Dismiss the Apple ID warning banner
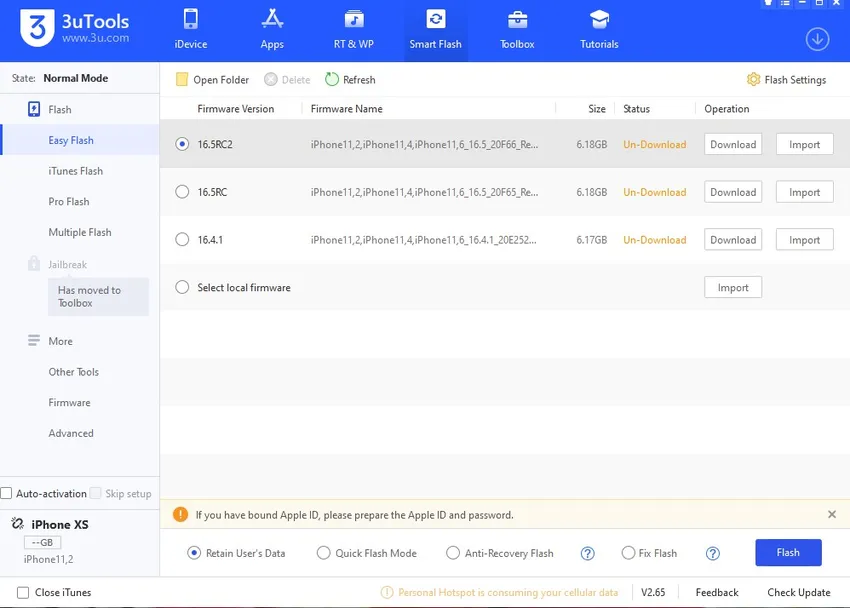850x608 pixels. (x=831, y=514)
